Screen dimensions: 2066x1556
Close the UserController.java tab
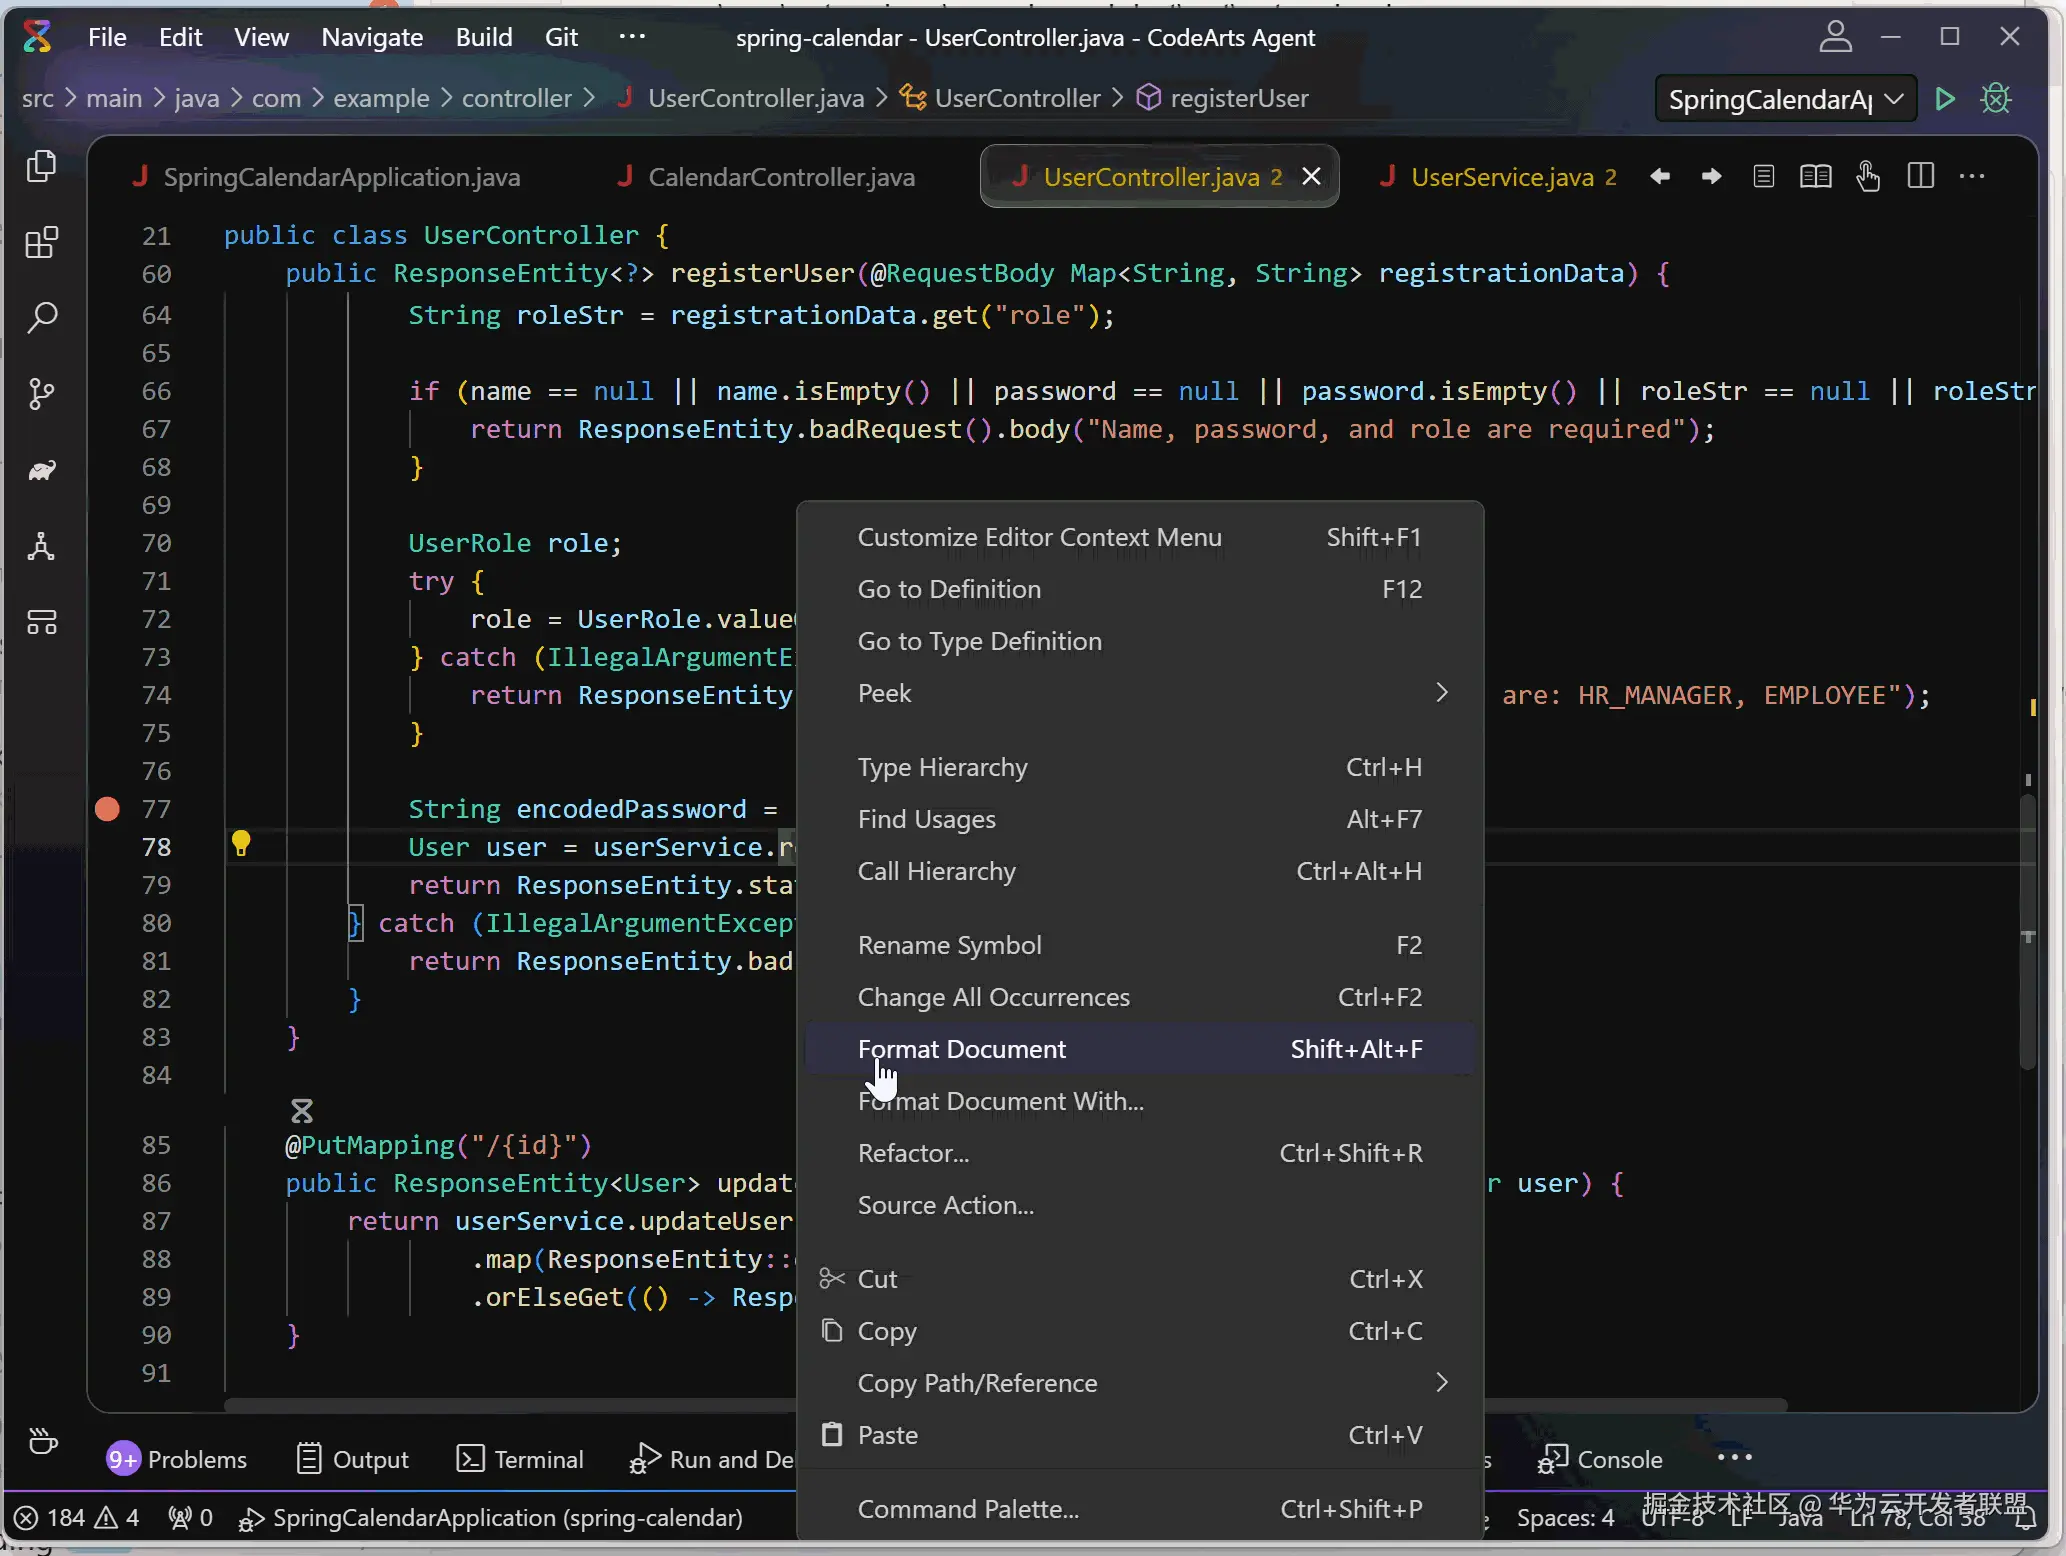pyautogui.click(x=1312, y=177)
